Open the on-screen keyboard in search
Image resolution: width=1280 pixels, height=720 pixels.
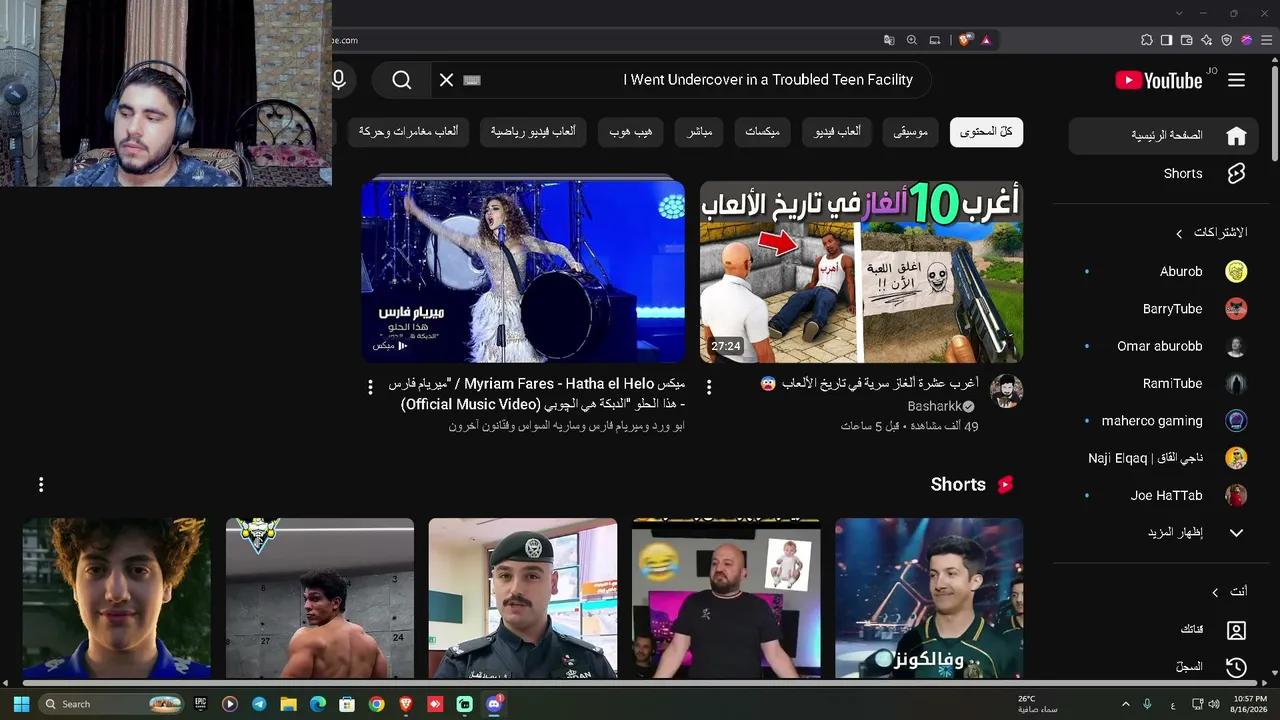pyautogui.click(x=473, y=80)
